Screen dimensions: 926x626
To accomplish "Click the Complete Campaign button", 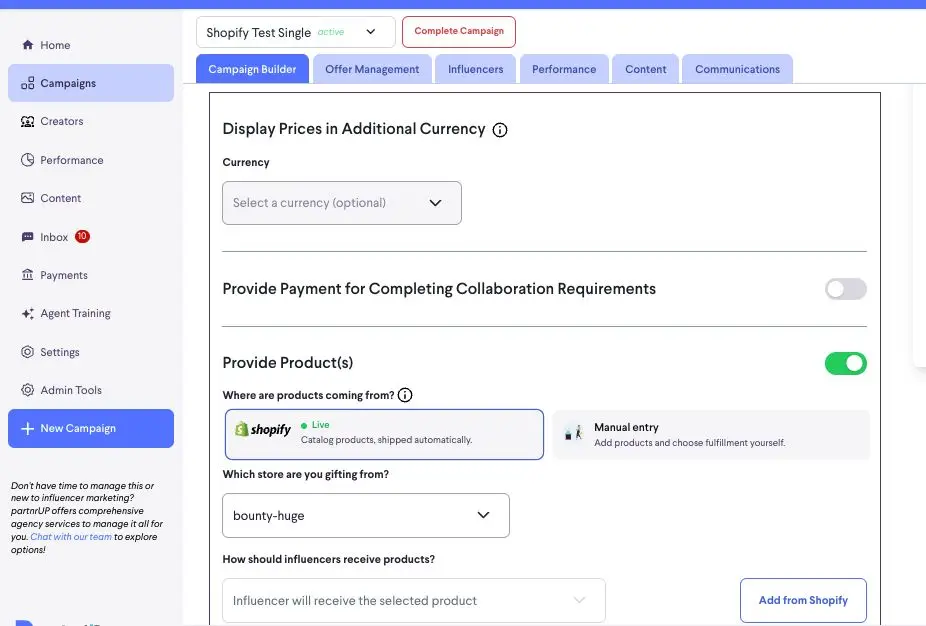I will tap(459, 31).
